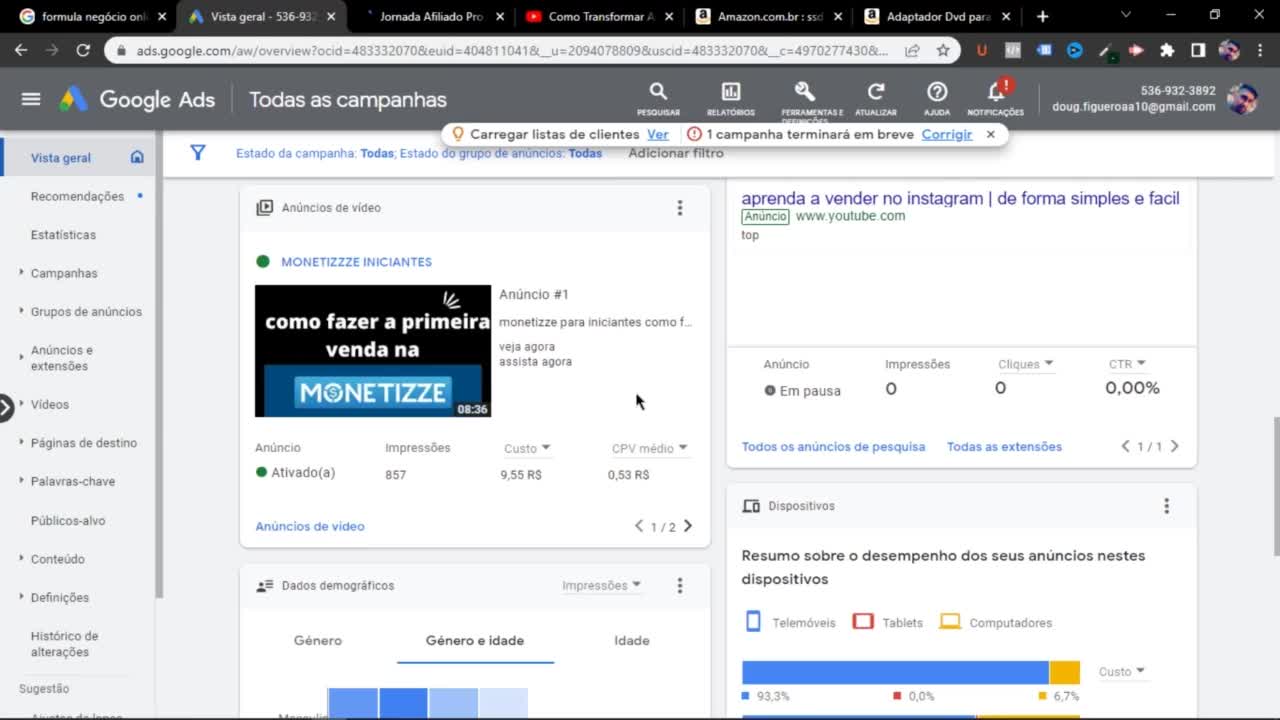
Task: Open Impressões dropdown in Dados demográficos
Action: (601, 586)
